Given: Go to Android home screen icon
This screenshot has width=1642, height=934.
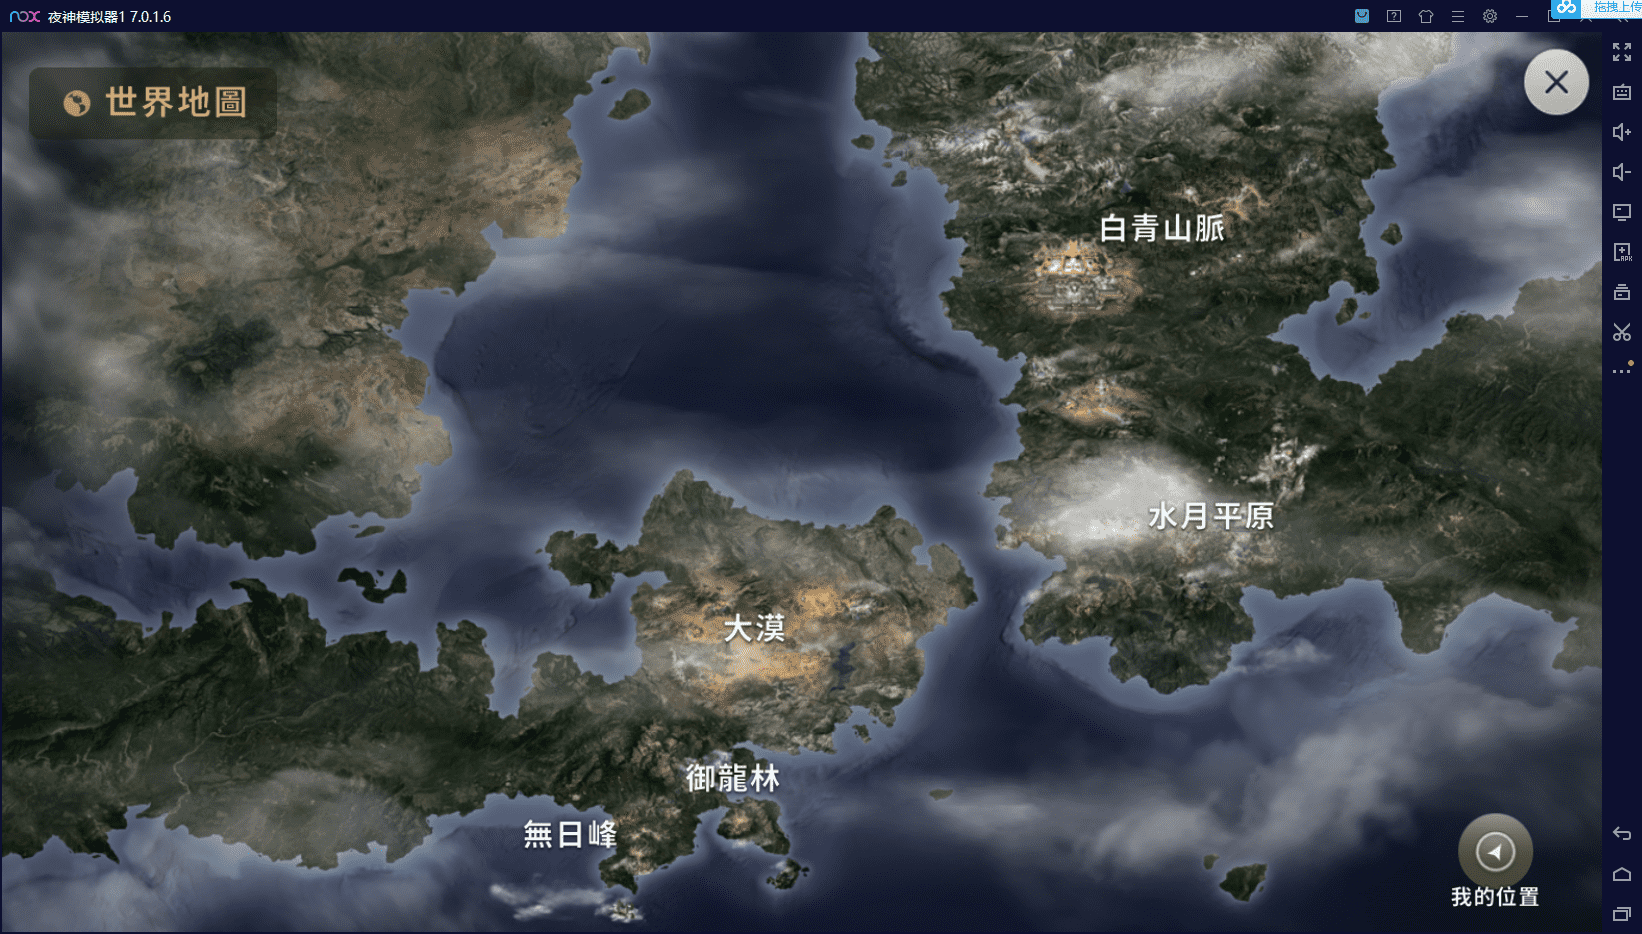Looking at the screenshot, I should tap(1622, 874).
